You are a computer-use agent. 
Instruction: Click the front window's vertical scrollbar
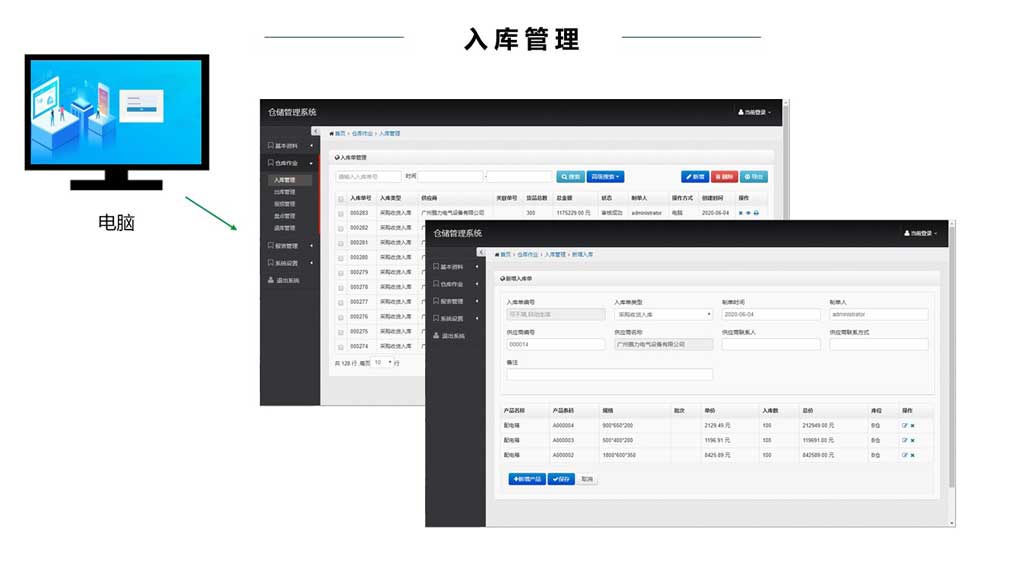tap(951, 370)
